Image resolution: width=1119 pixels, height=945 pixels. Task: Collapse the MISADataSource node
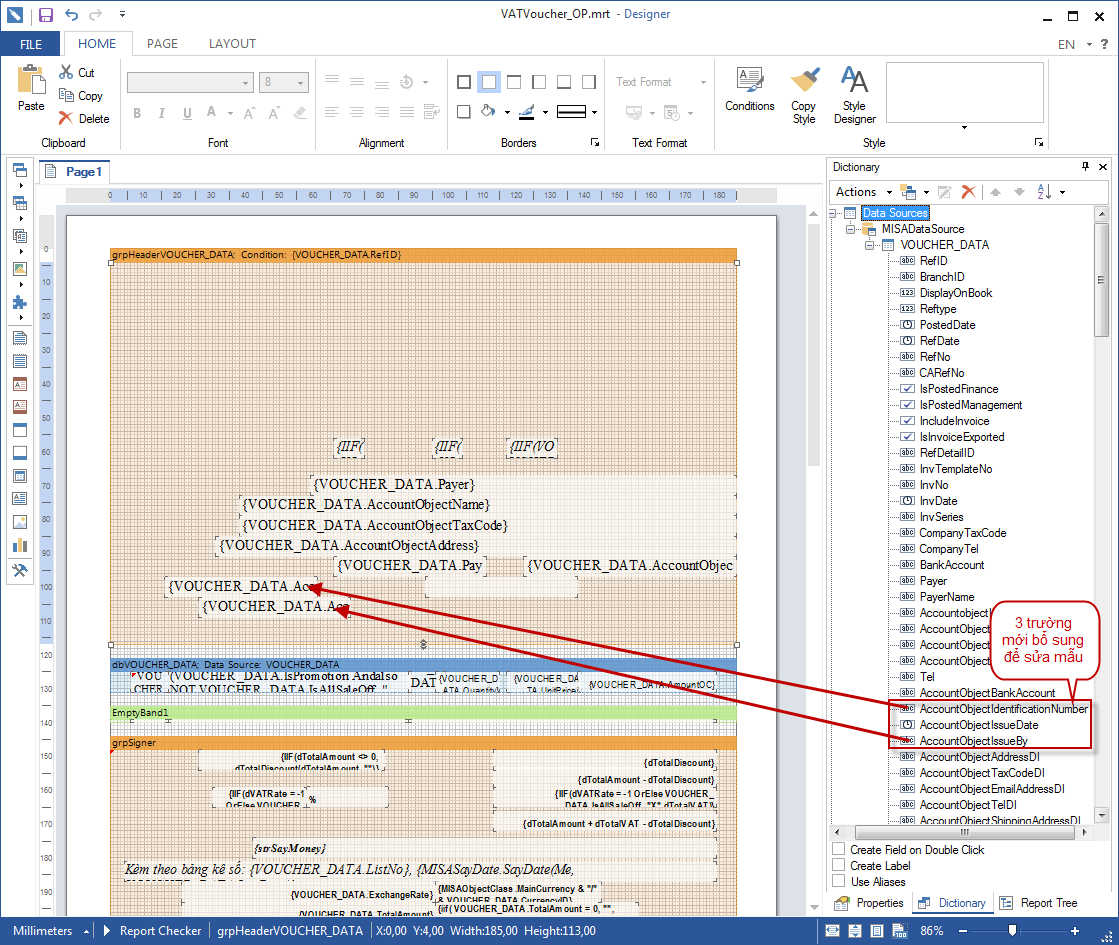(x=850, y=229)
